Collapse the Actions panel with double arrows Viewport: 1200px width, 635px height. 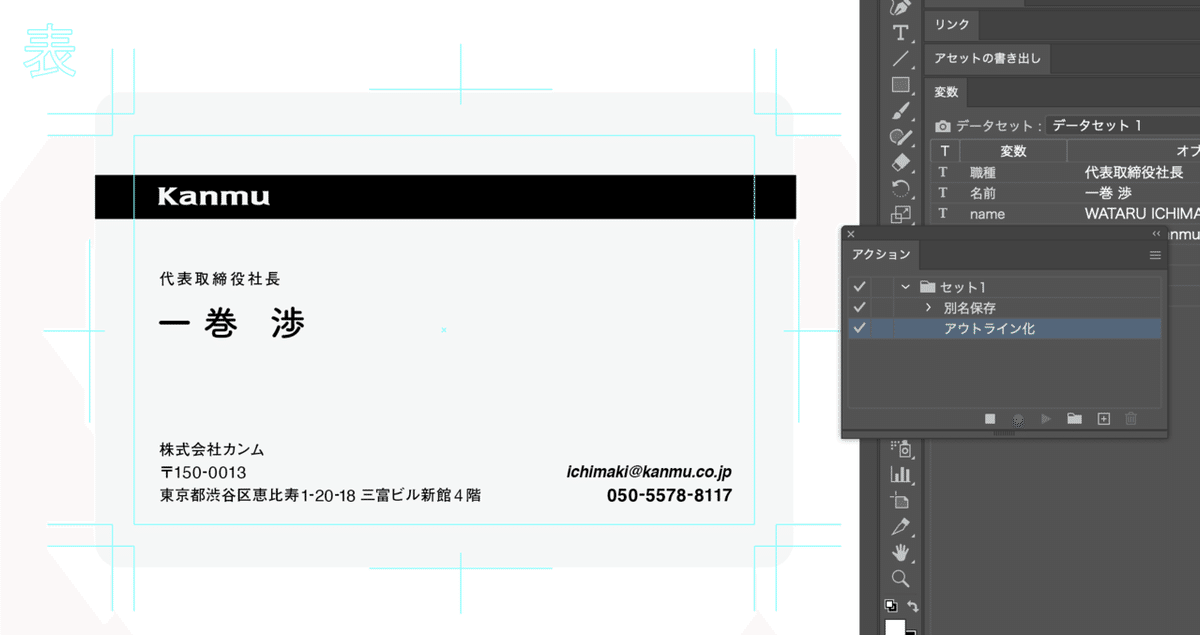[1156, 233]
